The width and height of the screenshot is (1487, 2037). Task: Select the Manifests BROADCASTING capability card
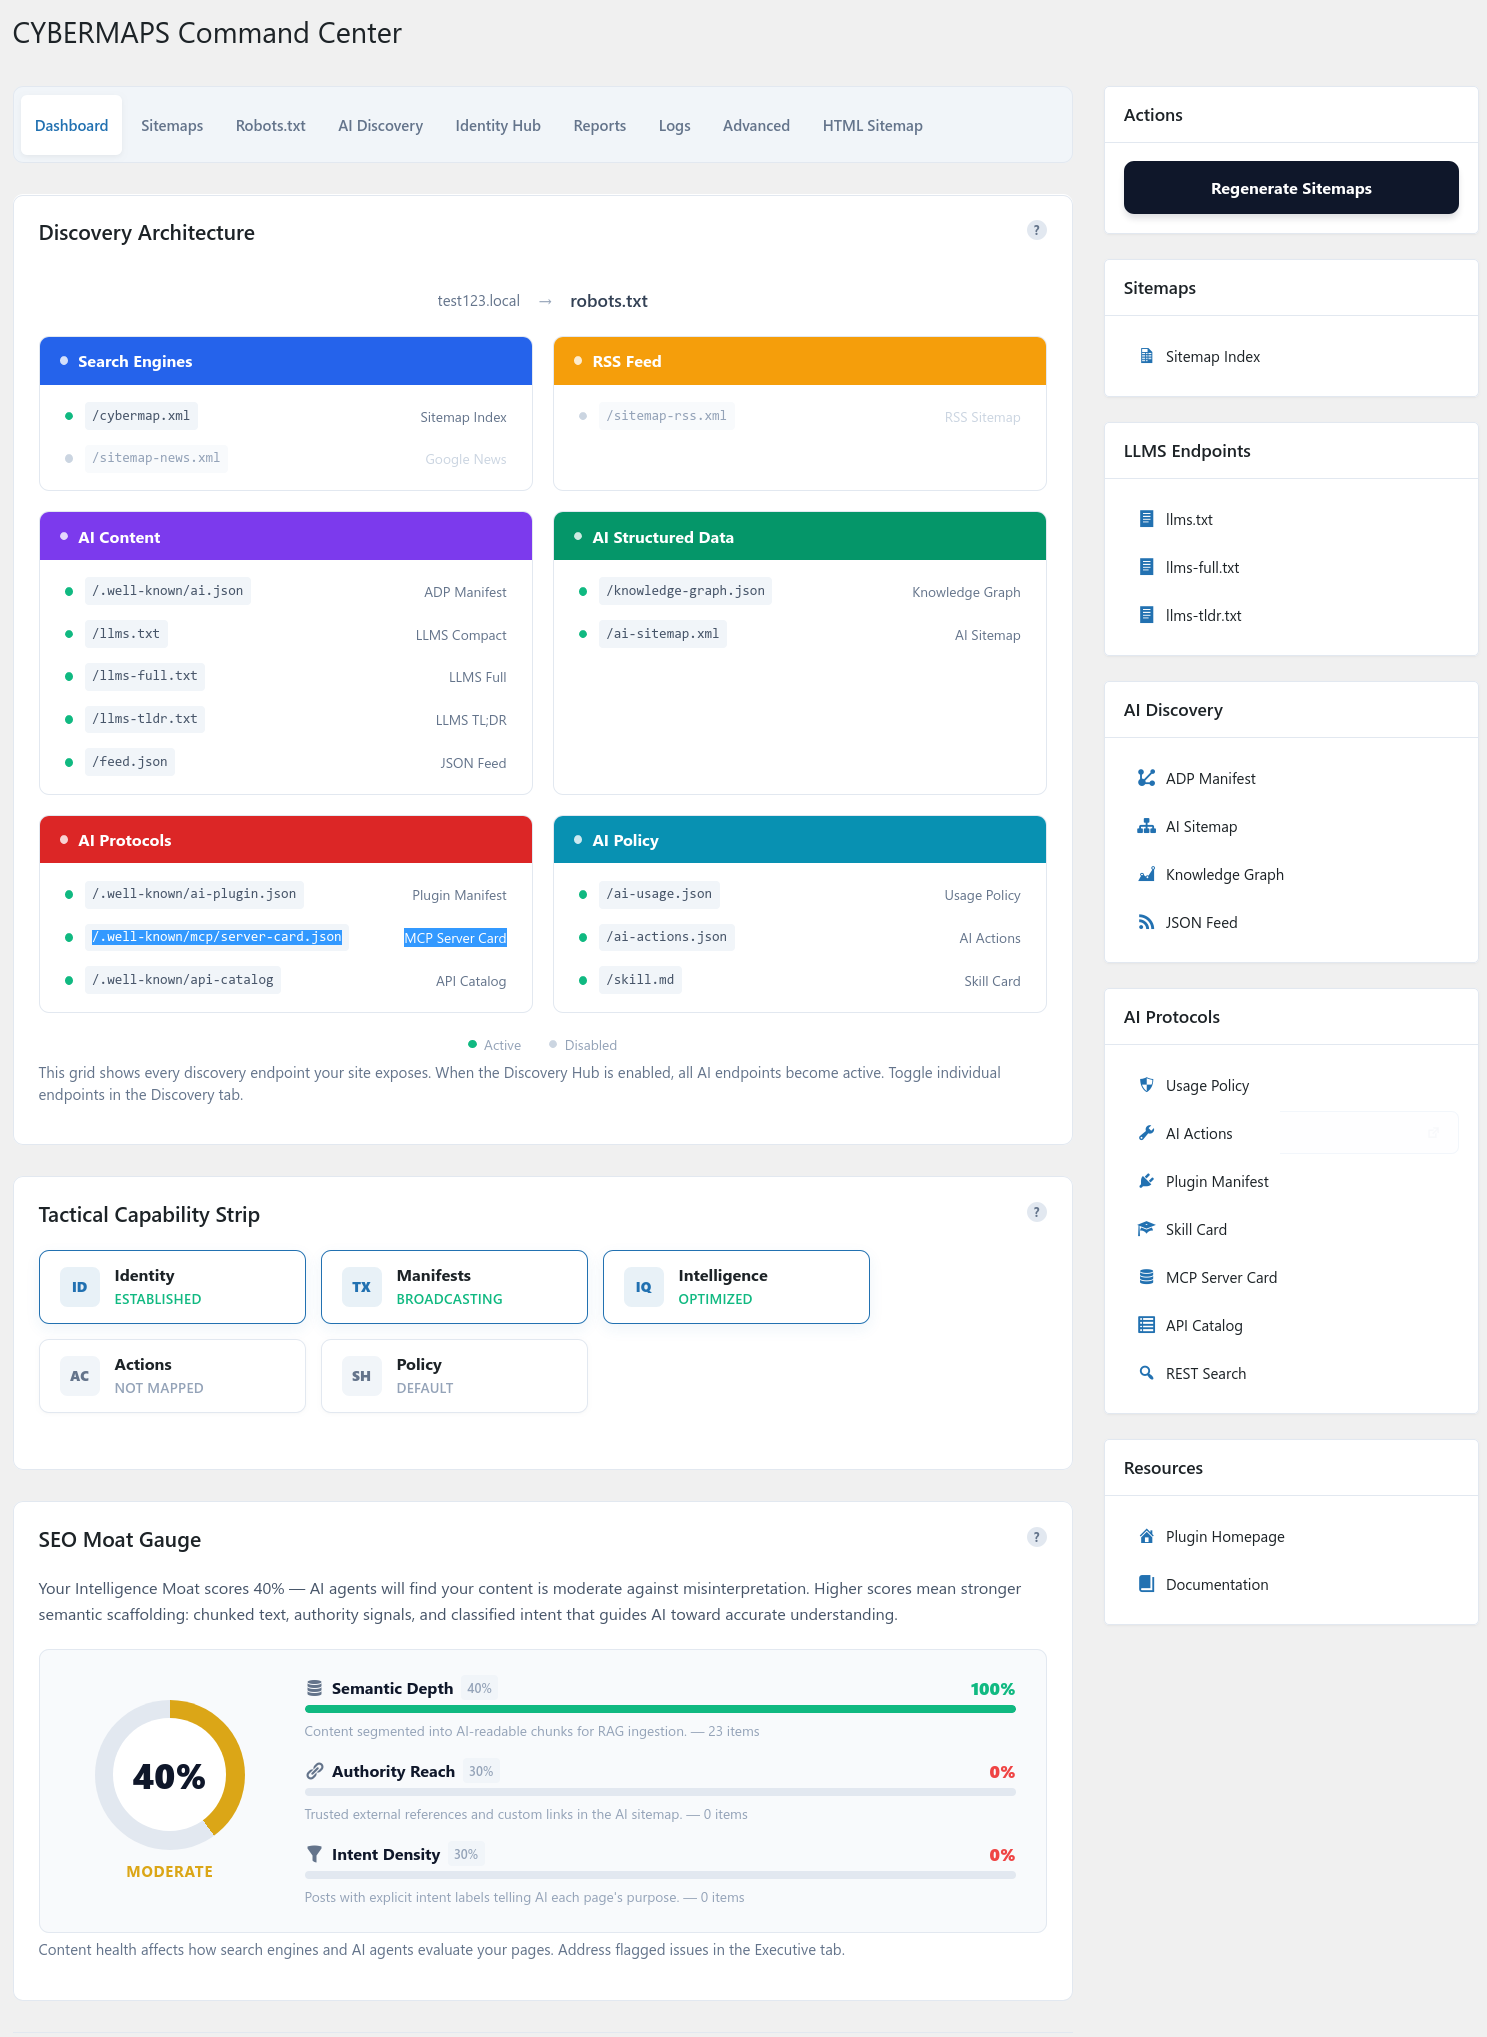pyautogui.click(x=454, y=1287)
